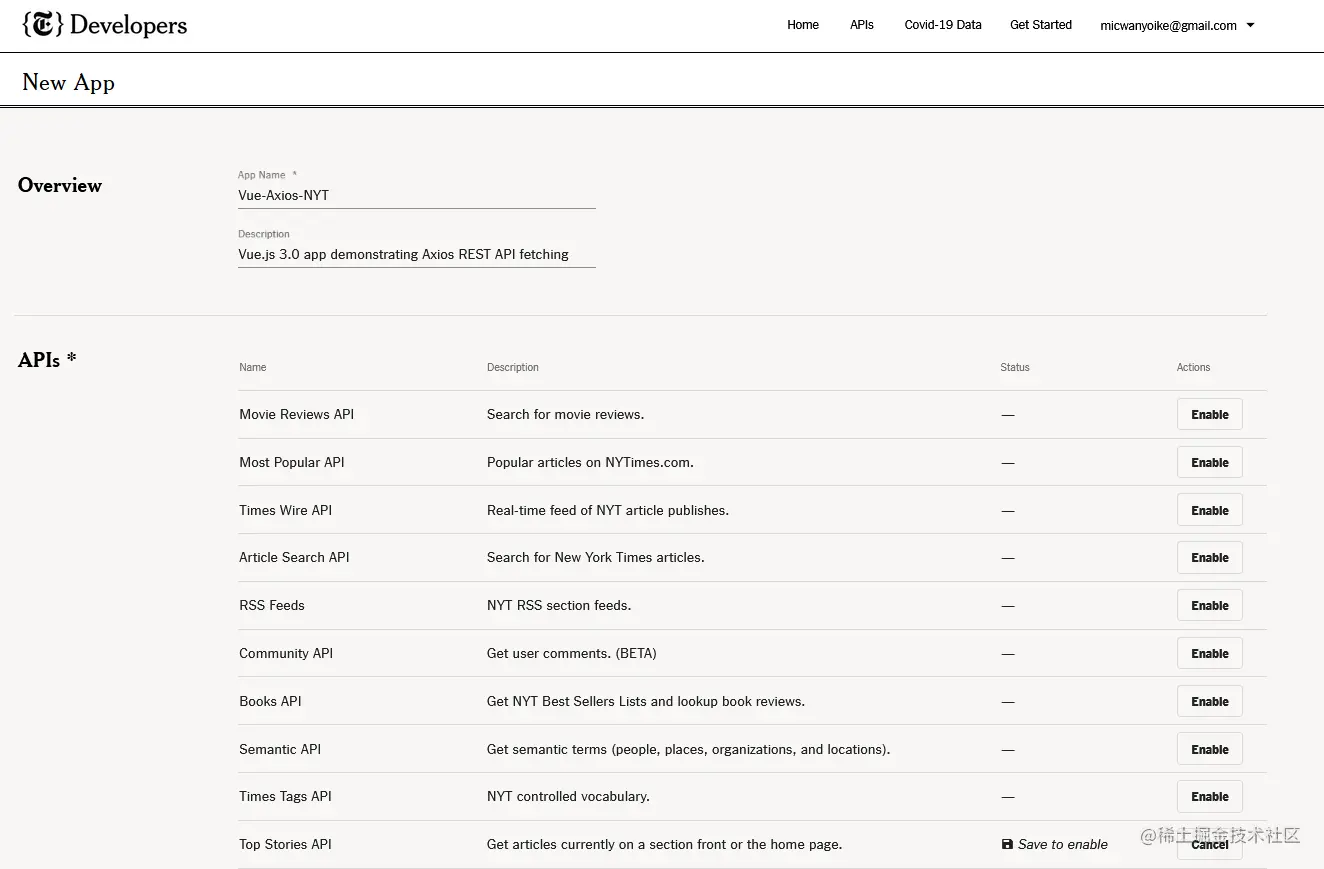Enable the Community API
The width and height of the screenshot is (1324, 869).
point(1209,653)
